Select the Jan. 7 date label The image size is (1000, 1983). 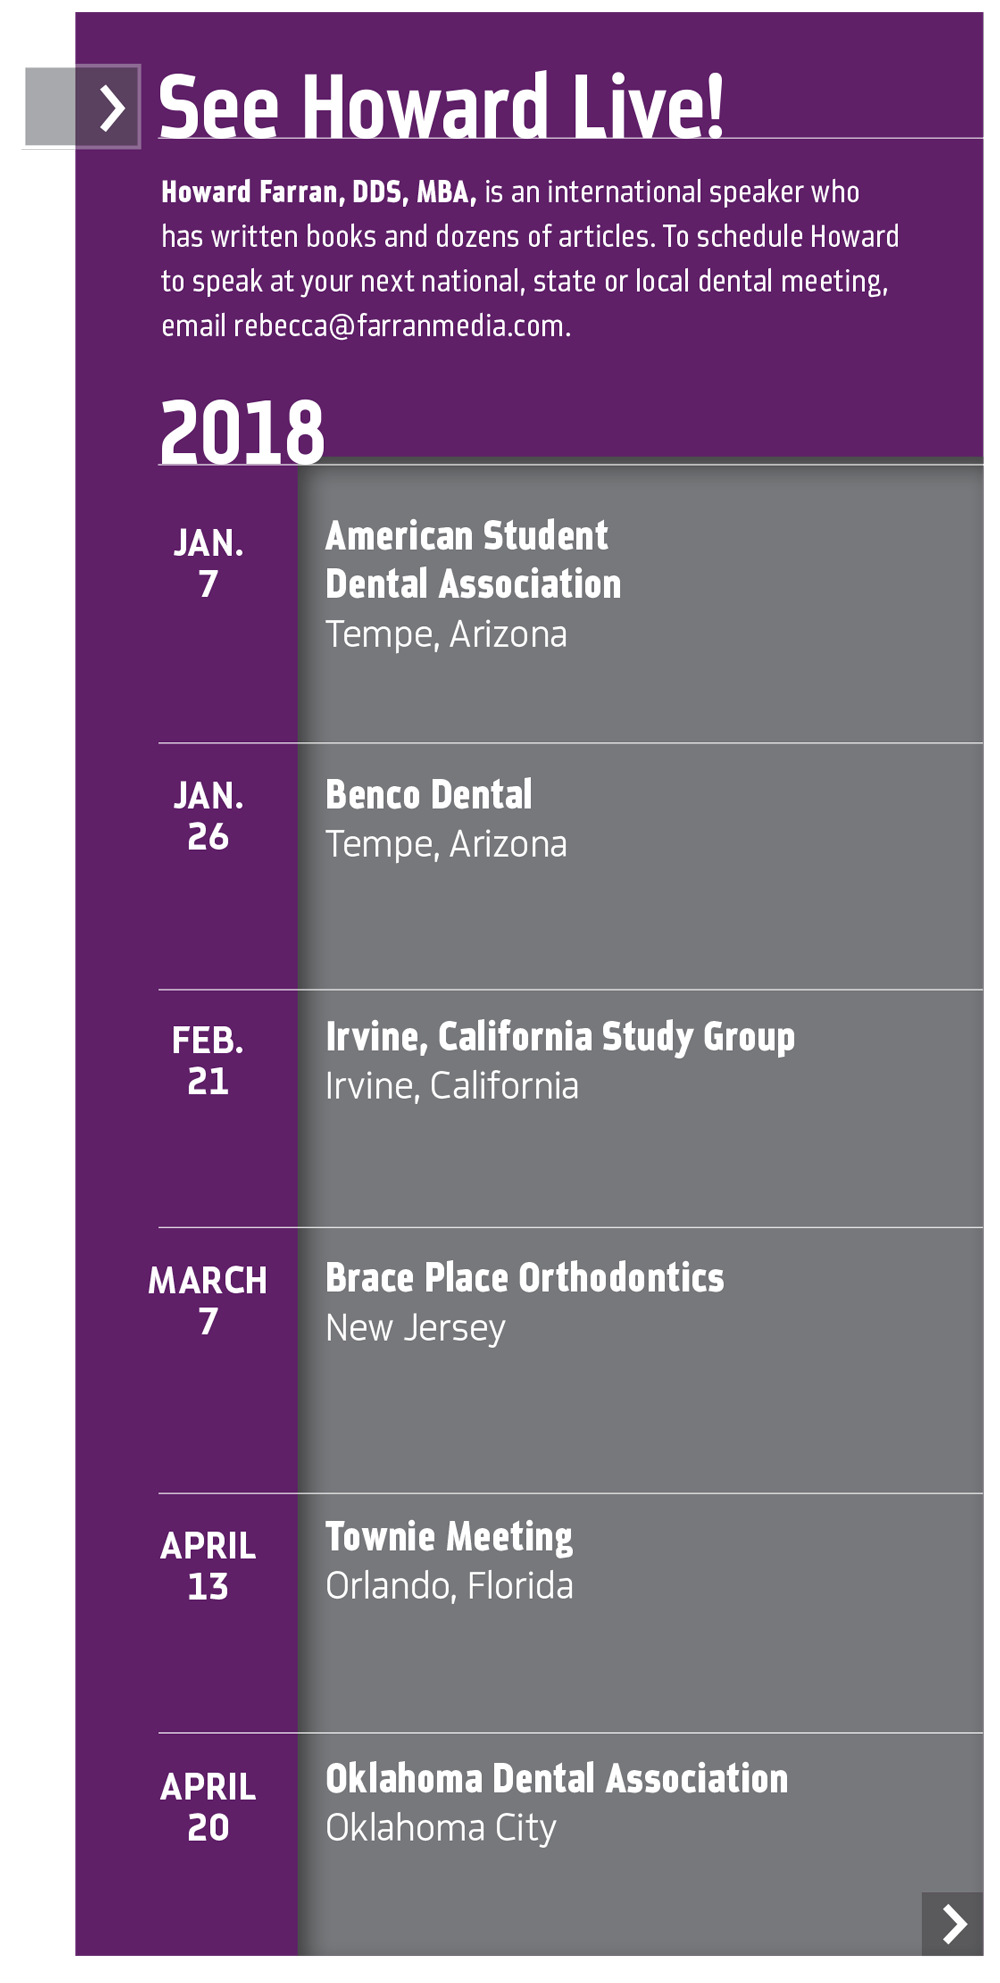(208, 563)
